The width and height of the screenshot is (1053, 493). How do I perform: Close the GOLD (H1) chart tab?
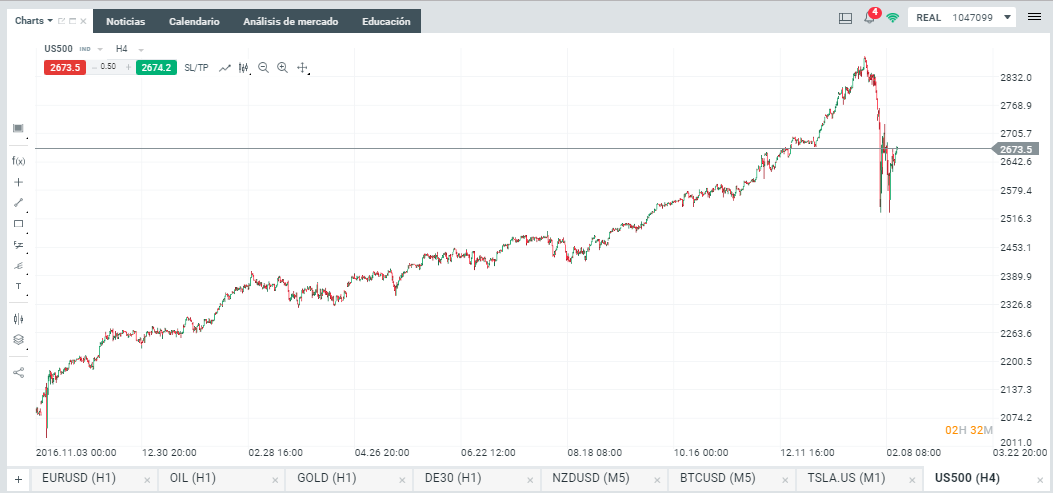click(x=401, y=480)
